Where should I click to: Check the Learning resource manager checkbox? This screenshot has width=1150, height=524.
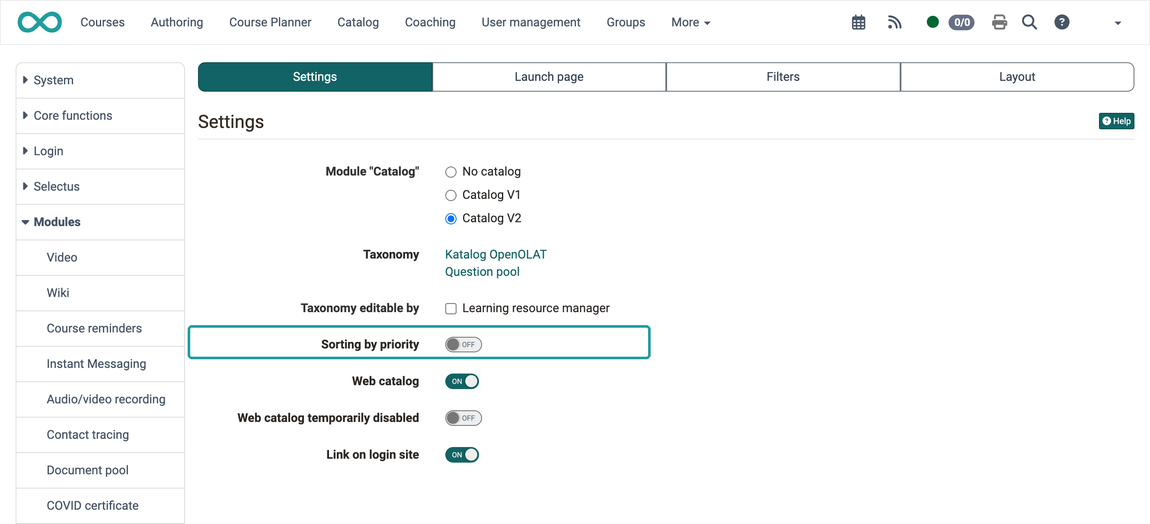click(451, 308)
